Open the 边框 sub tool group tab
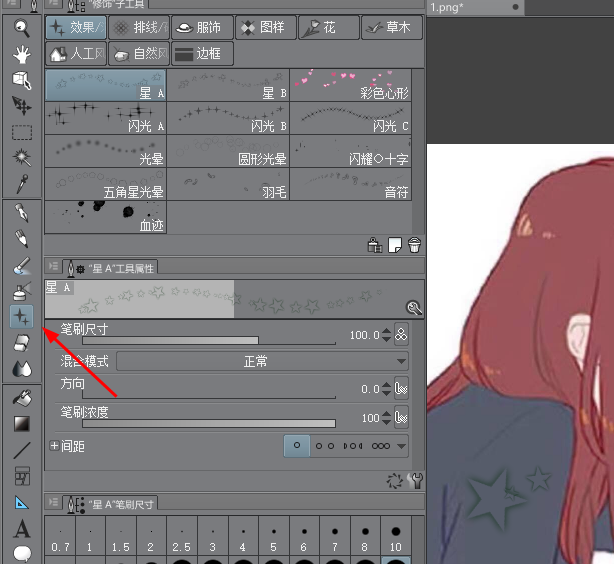The height and width of the screenshot is (564, 614). point(202,53)
